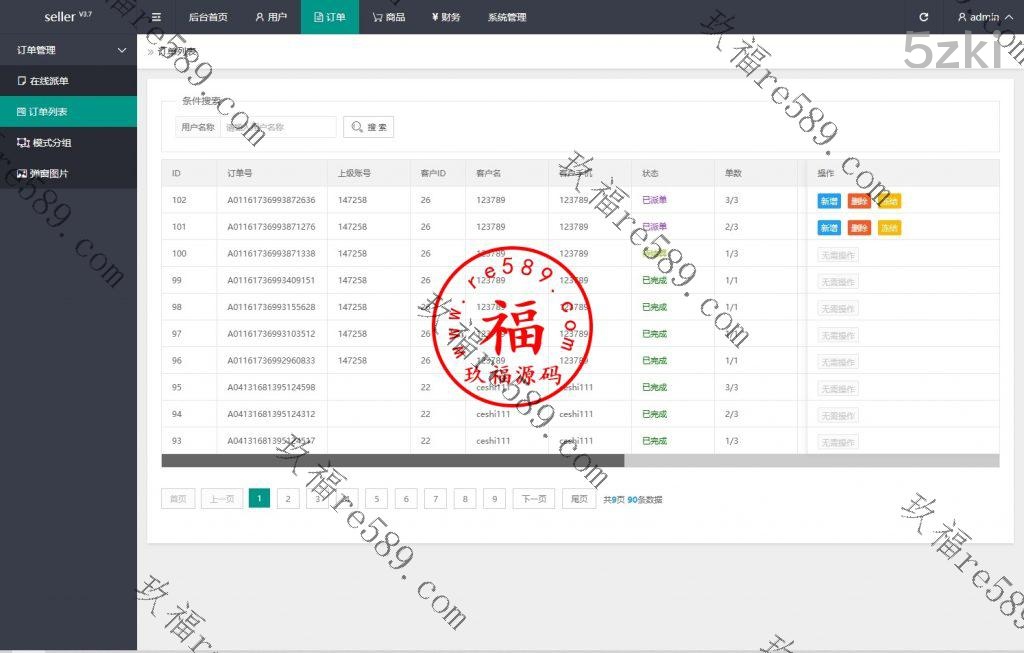Viewport: 1024px width, 653px height.
Task: Expand the admin user dropdown
Action: pos(978,17)
